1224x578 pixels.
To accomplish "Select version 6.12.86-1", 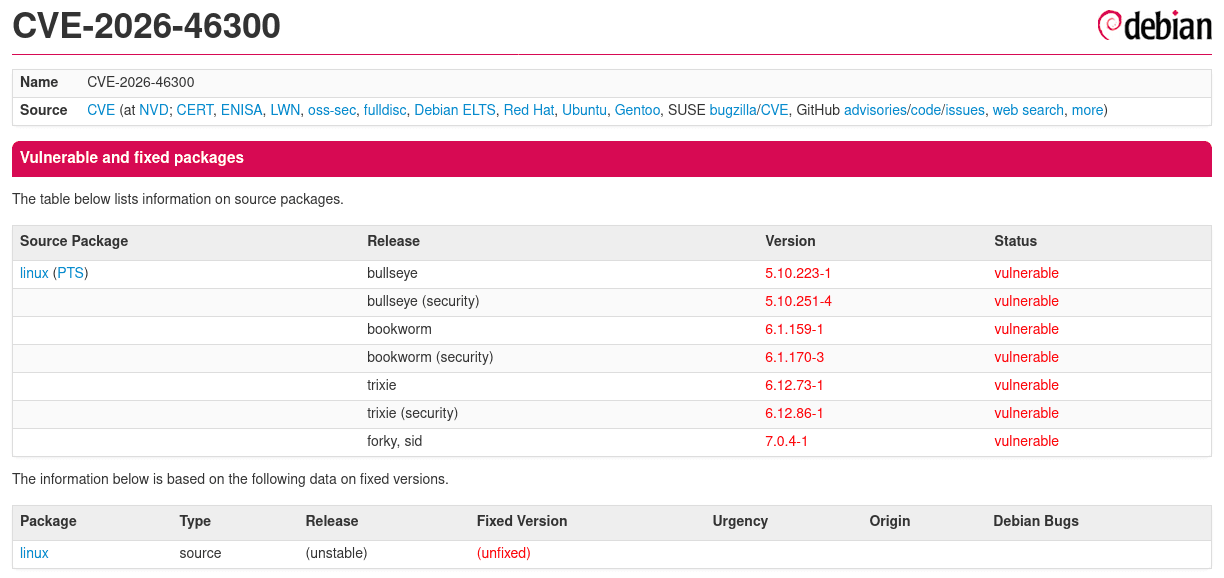I will (x=795, y=413).
